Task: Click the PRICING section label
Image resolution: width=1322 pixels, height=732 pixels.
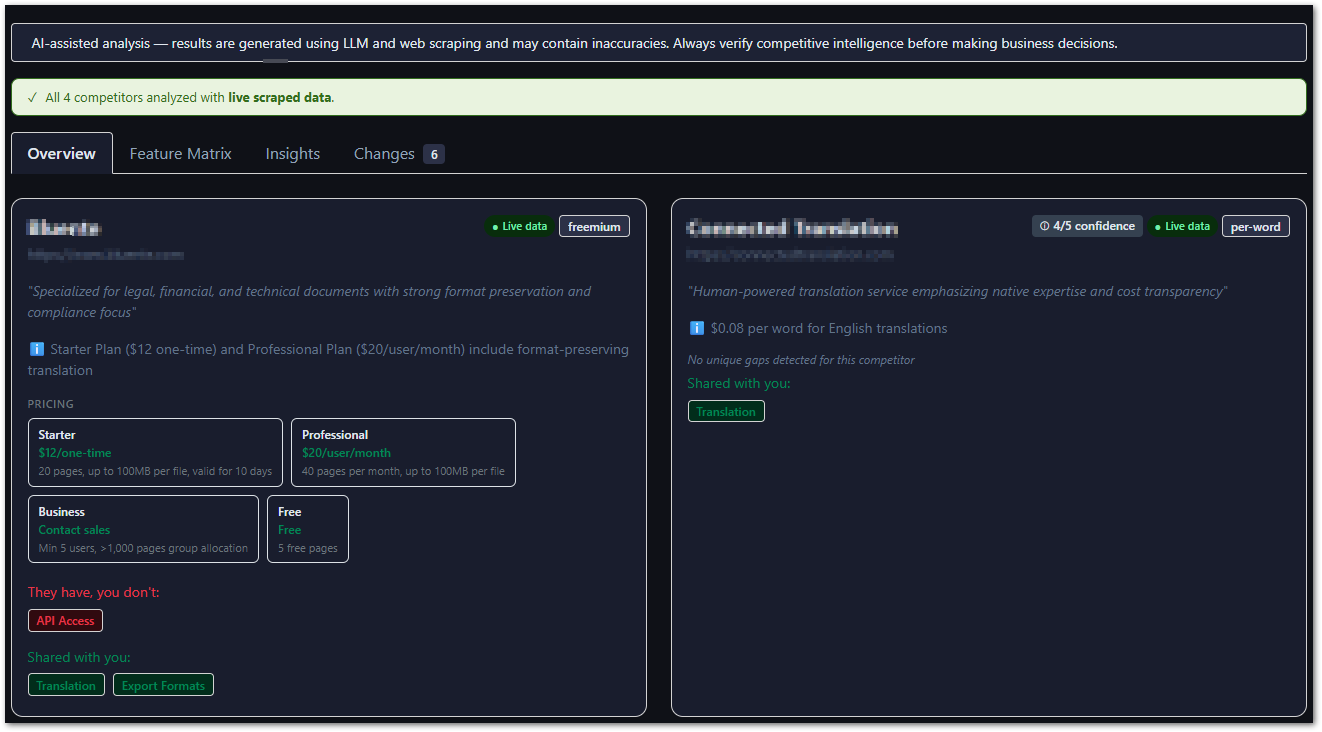Action: pos(51,404)
